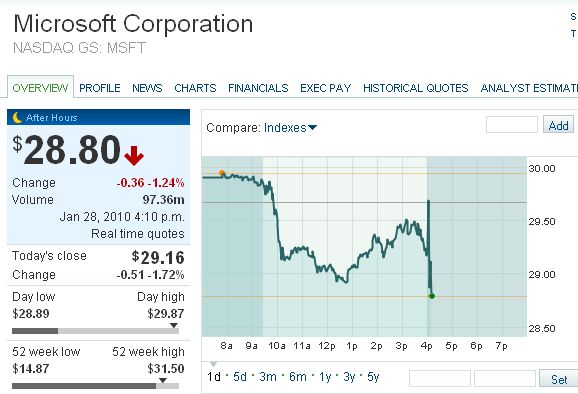Click the 52 week range triangle marker

point(163,380)
